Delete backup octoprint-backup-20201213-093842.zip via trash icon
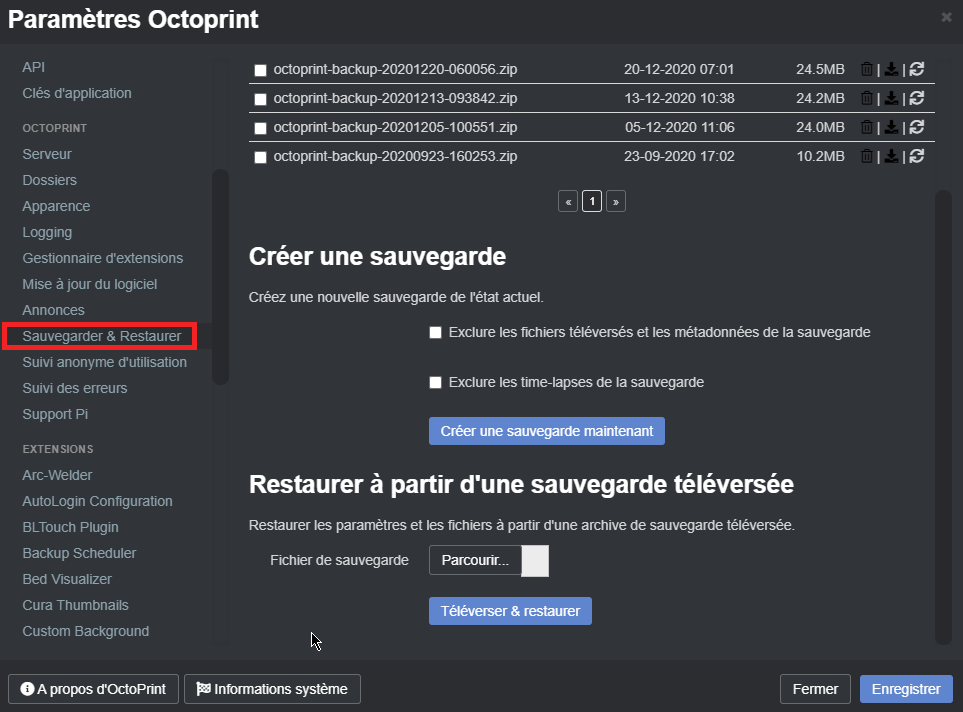The height and width of the screenshot is (712, 963). point(867,98)
